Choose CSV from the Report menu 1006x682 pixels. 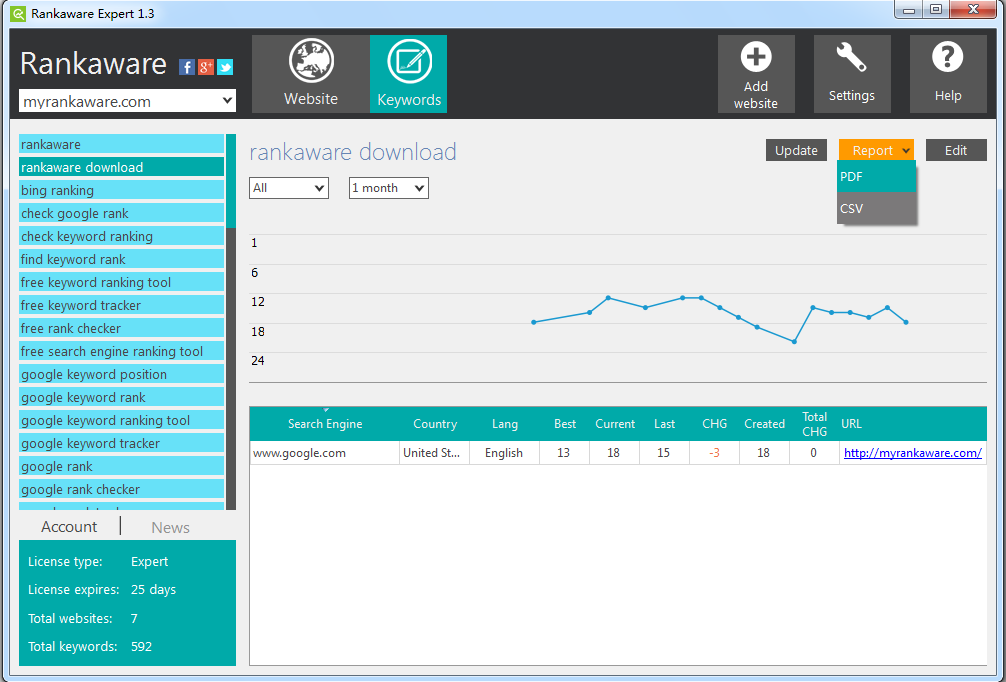click(x=876, y=209)
